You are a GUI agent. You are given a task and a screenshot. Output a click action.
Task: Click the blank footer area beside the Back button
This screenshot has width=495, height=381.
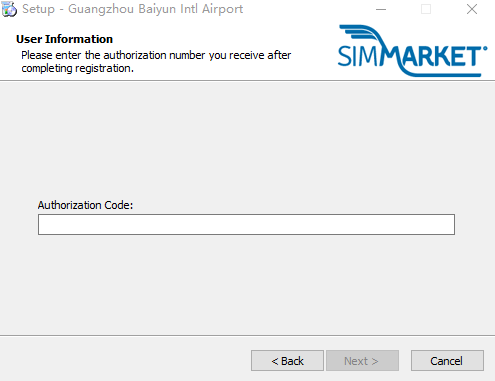[125, 360]
